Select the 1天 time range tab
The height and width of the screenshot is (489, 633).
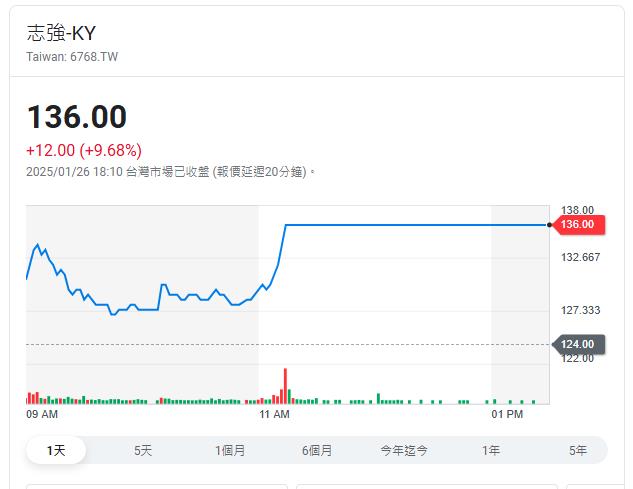coord(56,450)
